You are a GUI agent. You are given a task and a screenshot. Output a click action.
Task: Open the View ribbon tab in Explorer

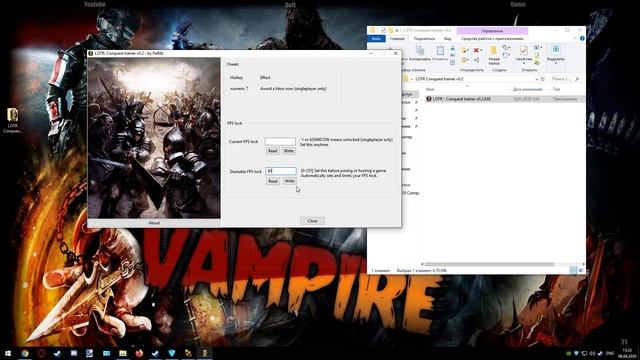point(447,38)
